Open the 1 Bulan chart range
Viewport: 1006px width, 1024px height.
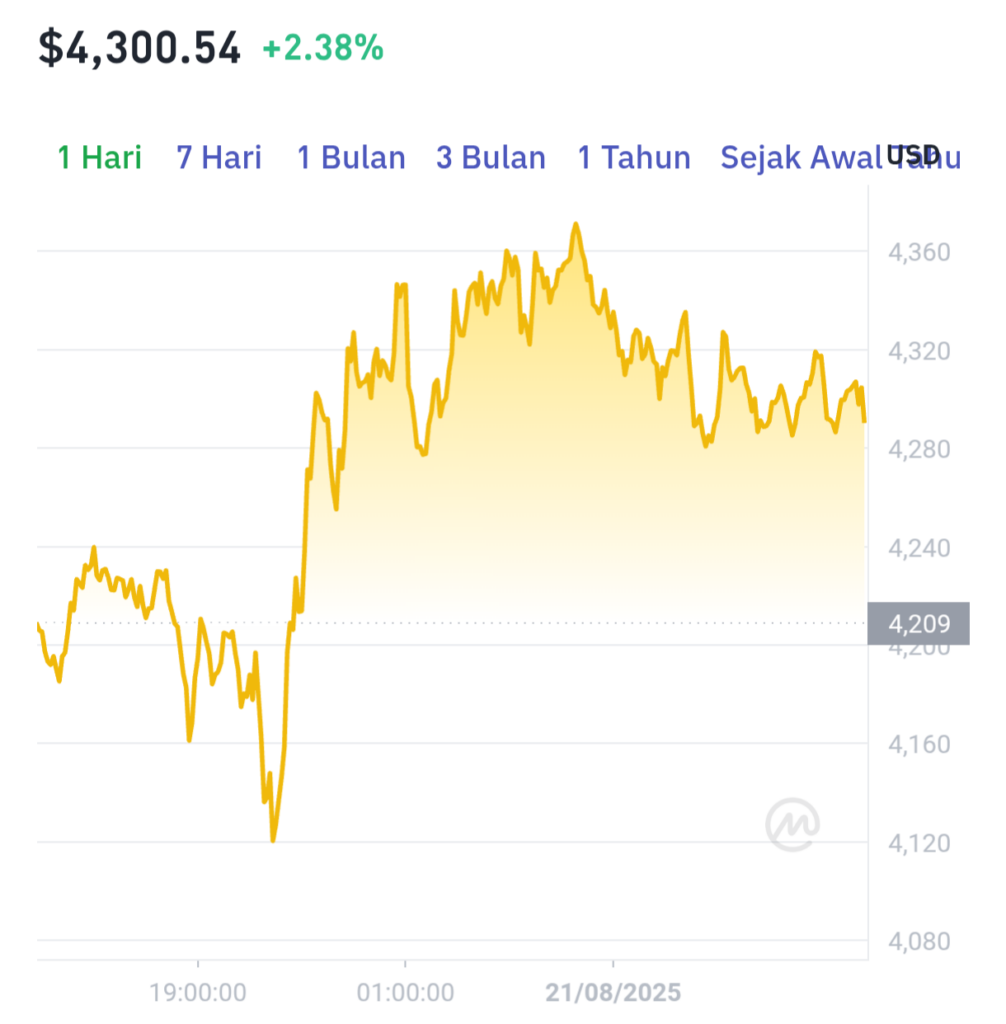(351, 157)
